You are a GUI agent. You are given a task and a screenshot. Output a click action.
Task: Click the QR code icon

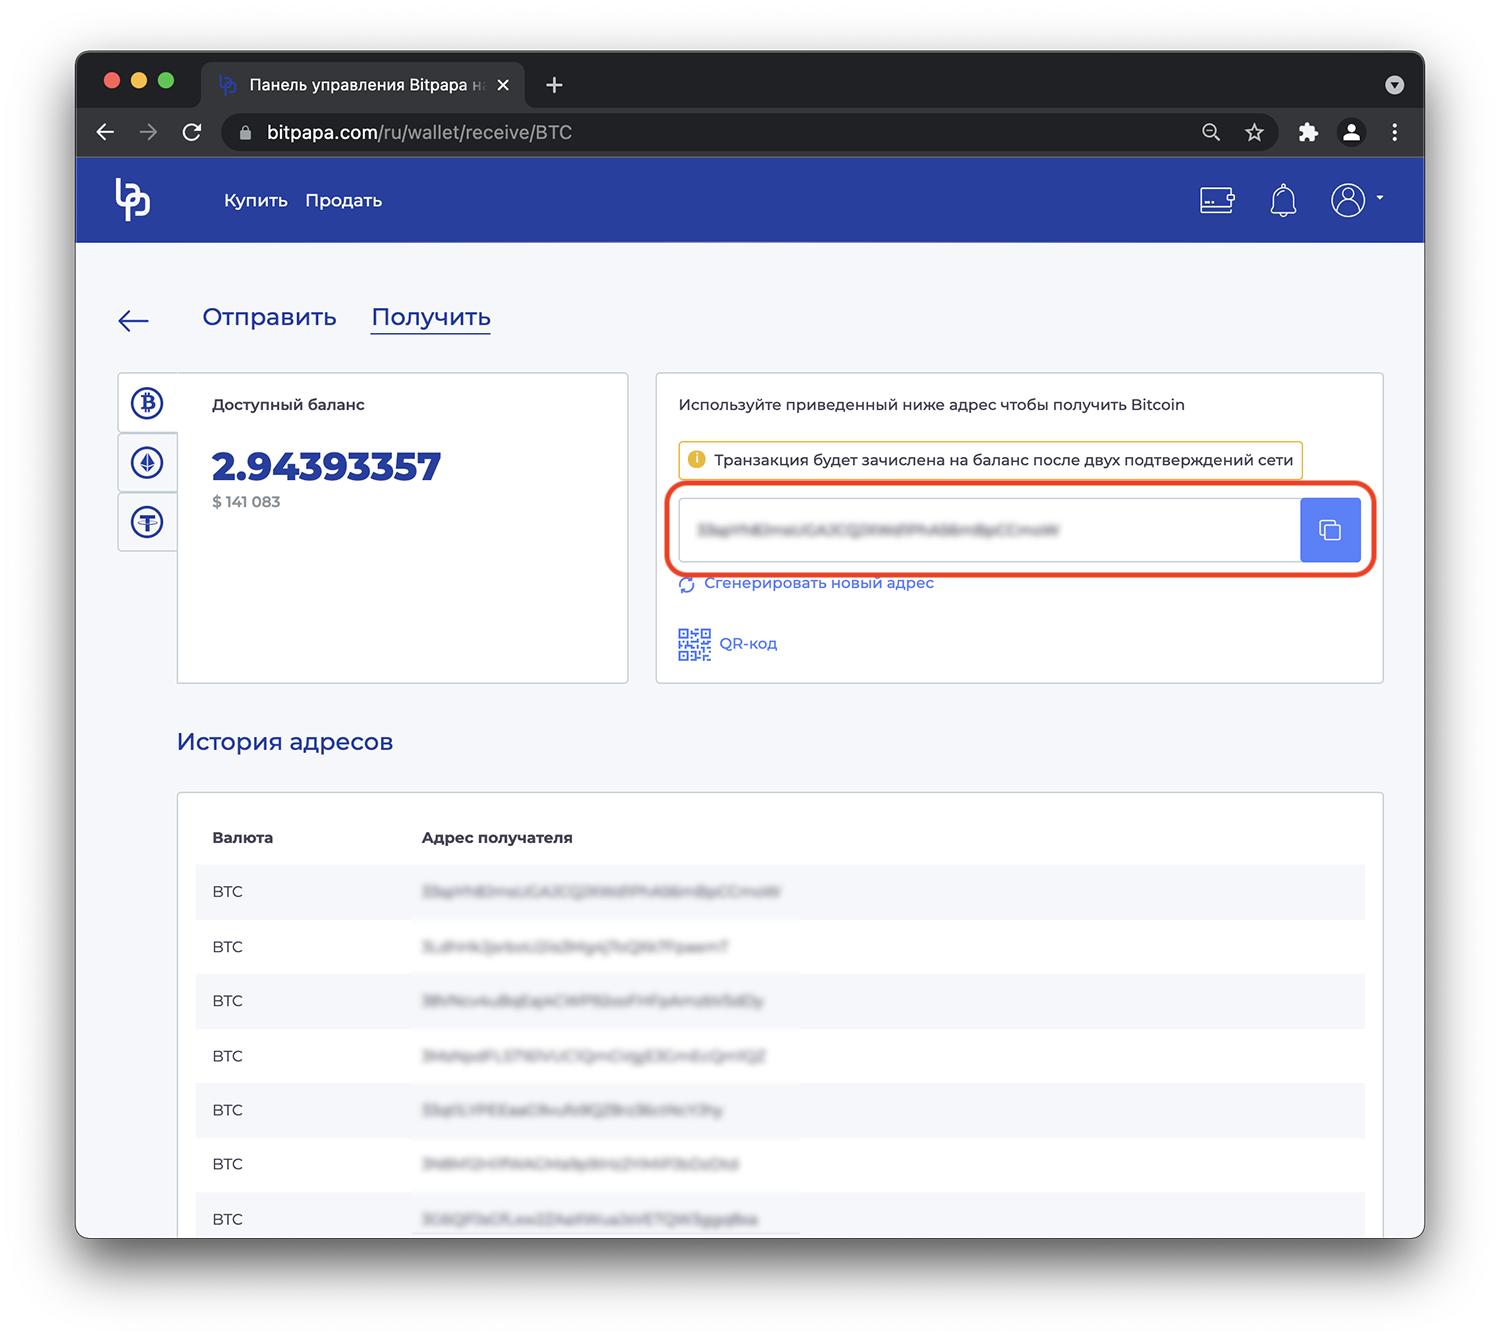tap(694, 644)
